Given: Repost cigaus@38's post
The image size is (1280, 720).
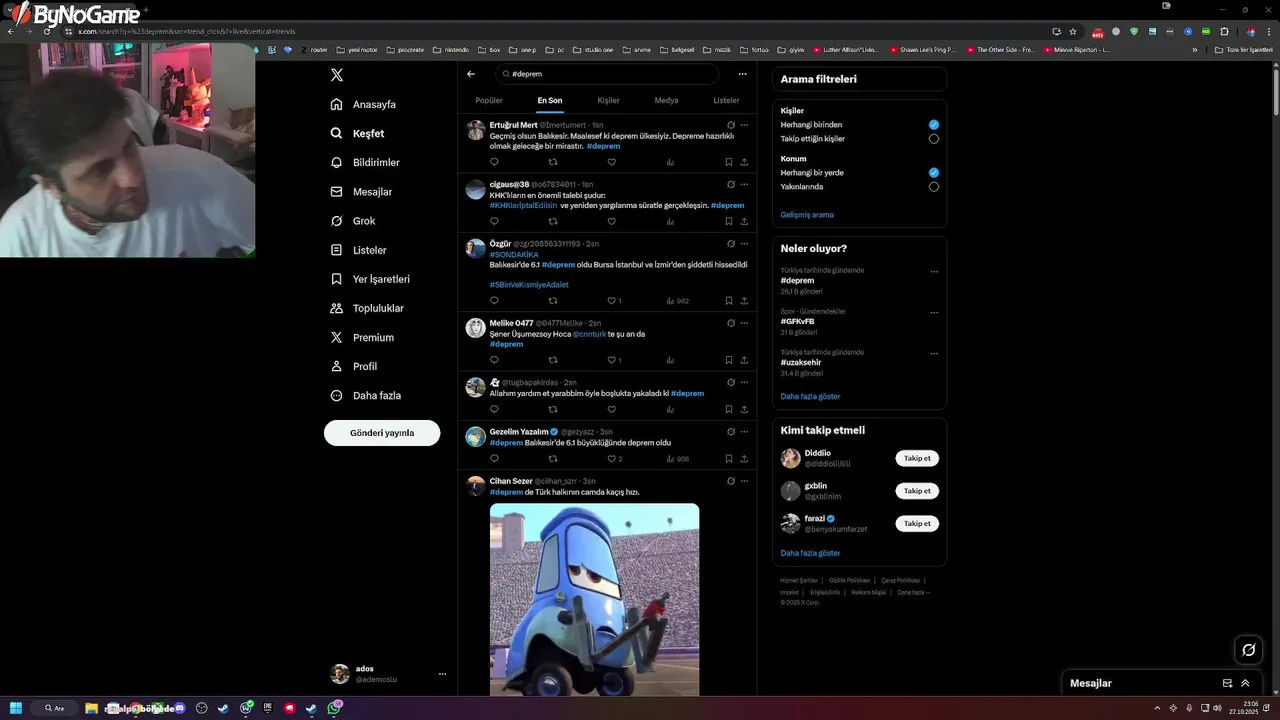Looking at the screenshot, I should coord(553,221).
